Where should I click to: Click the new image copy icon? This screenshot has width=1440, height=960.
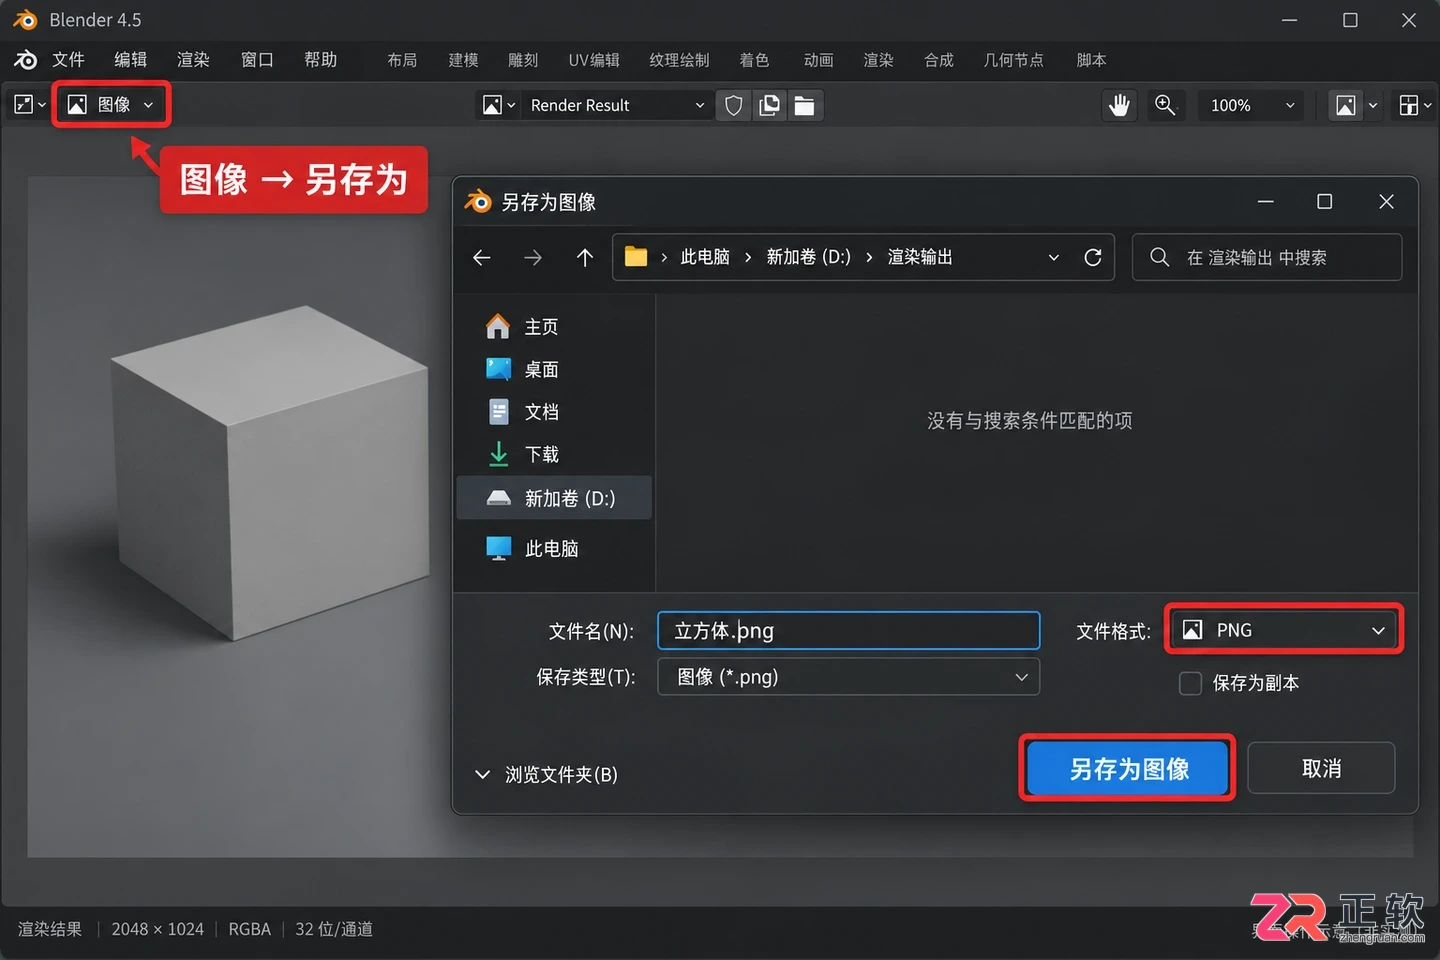click(769, 105)
